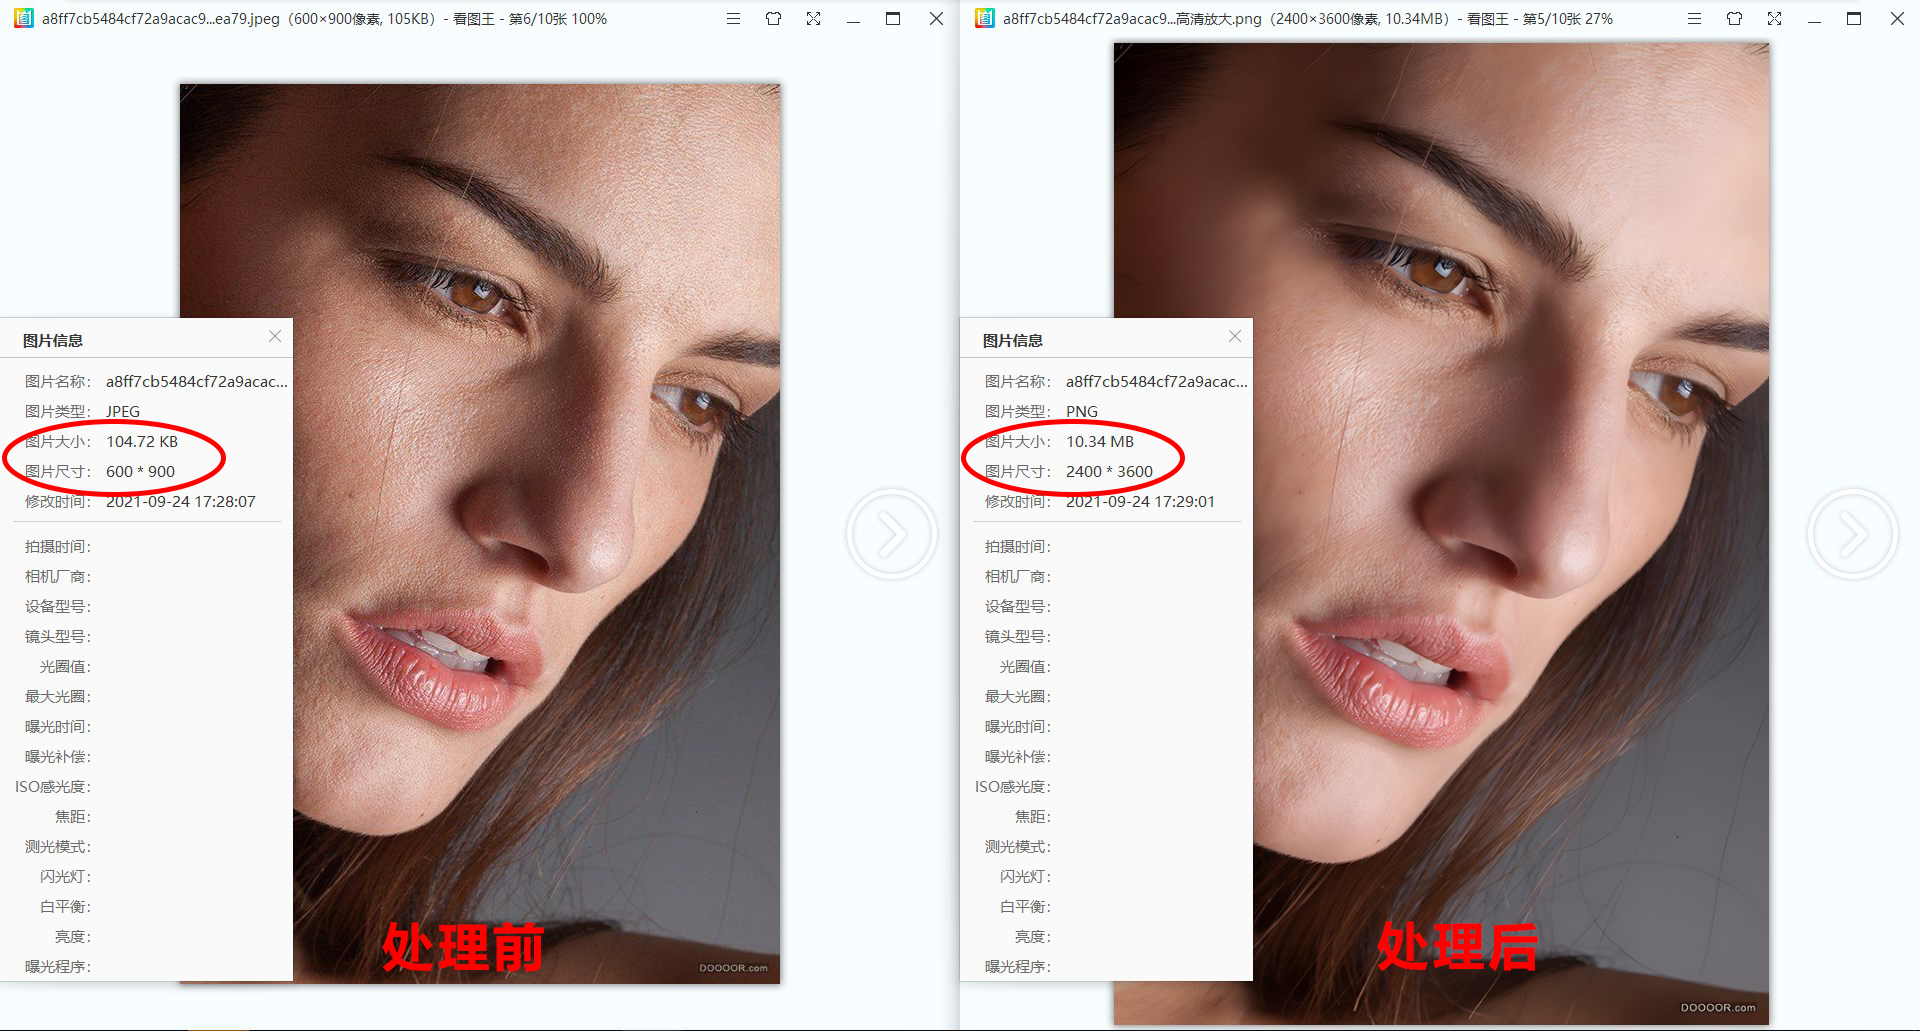Go to next image using the arrow in the left window
The width and height of the screenshot is (1920, 1031).
click(x=892, y=534)
